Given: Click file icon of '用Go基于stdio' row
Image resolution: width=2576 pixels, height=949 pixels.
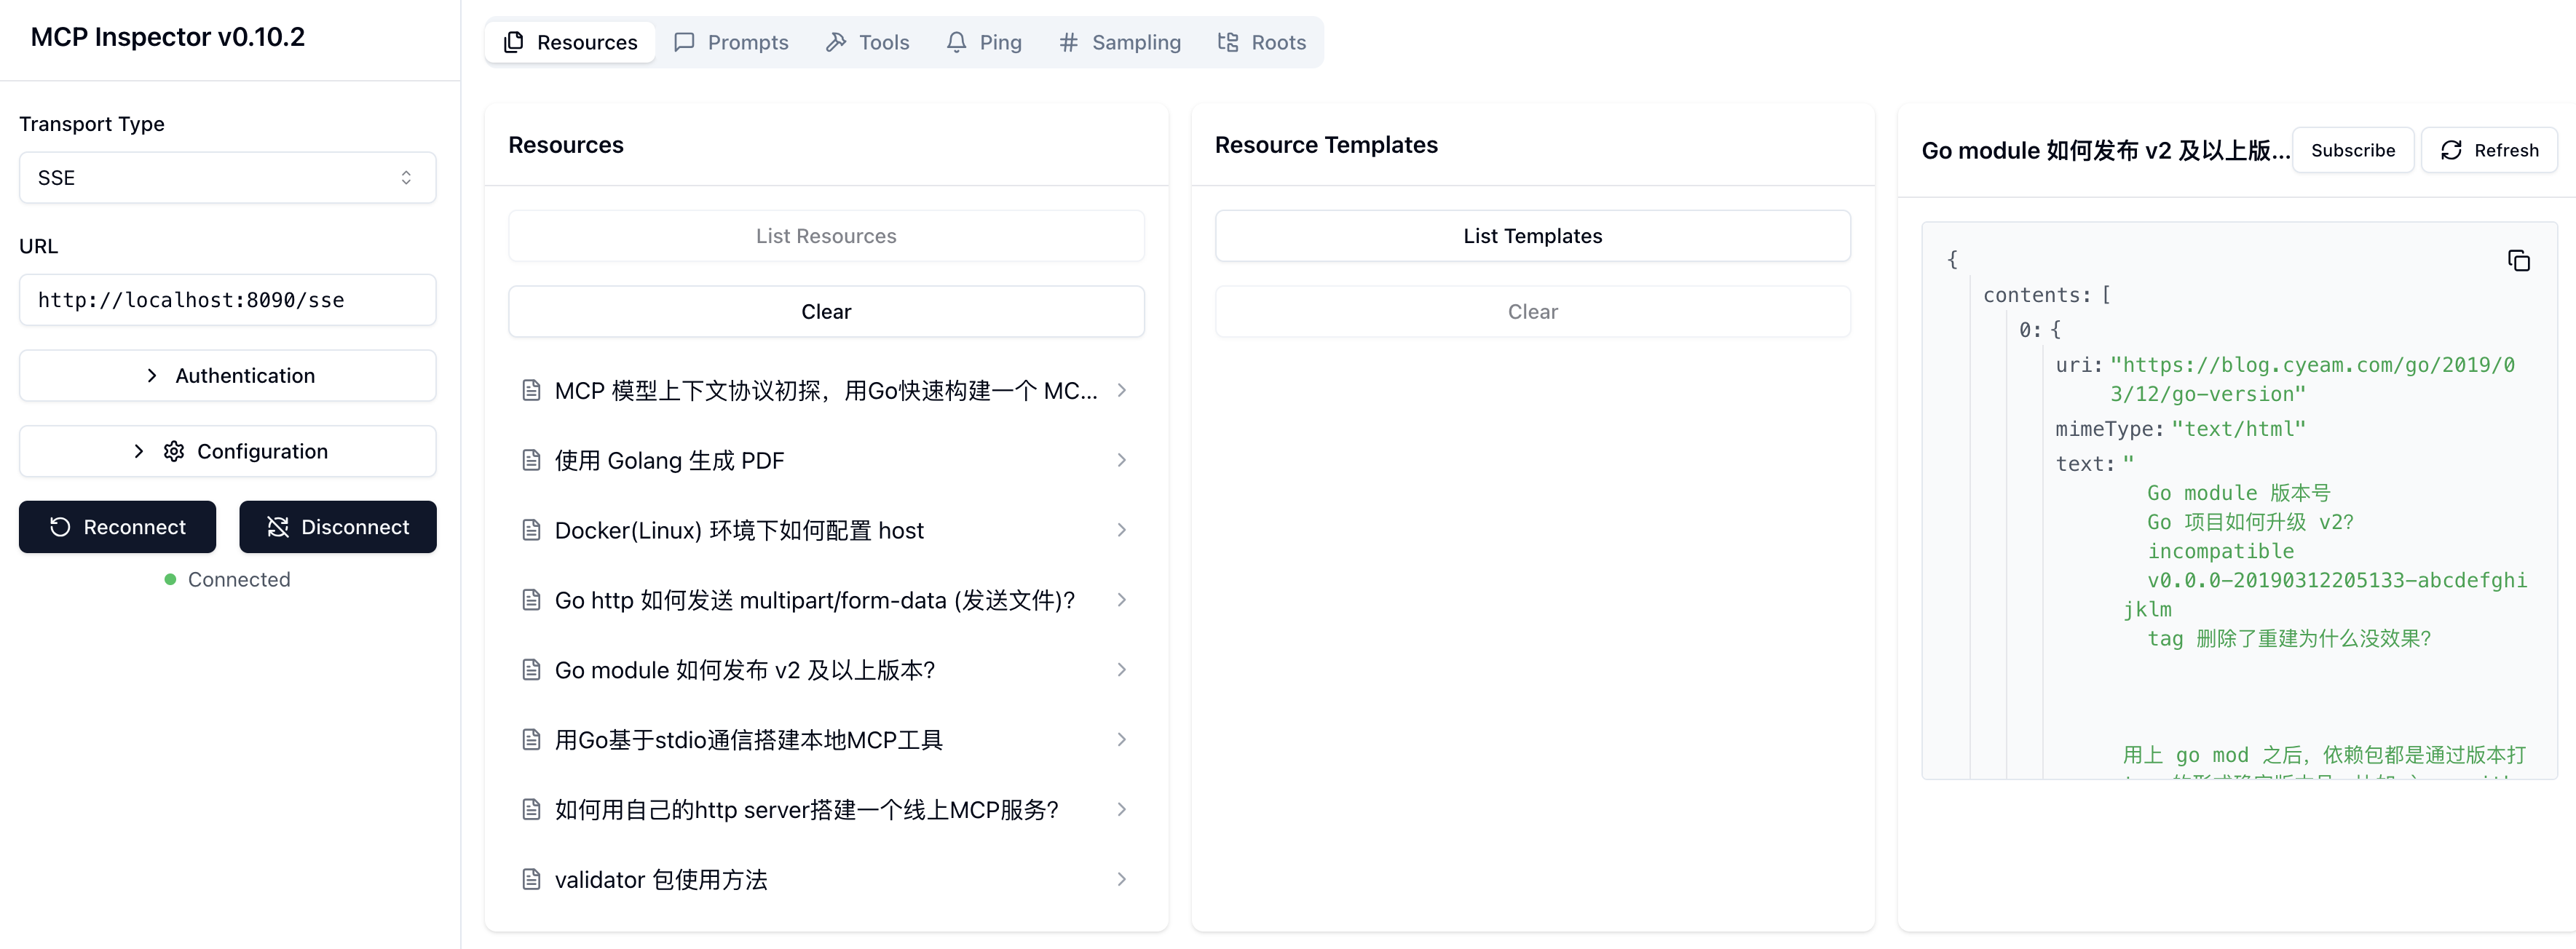Looking at the screenshot, I should point(532,740).
